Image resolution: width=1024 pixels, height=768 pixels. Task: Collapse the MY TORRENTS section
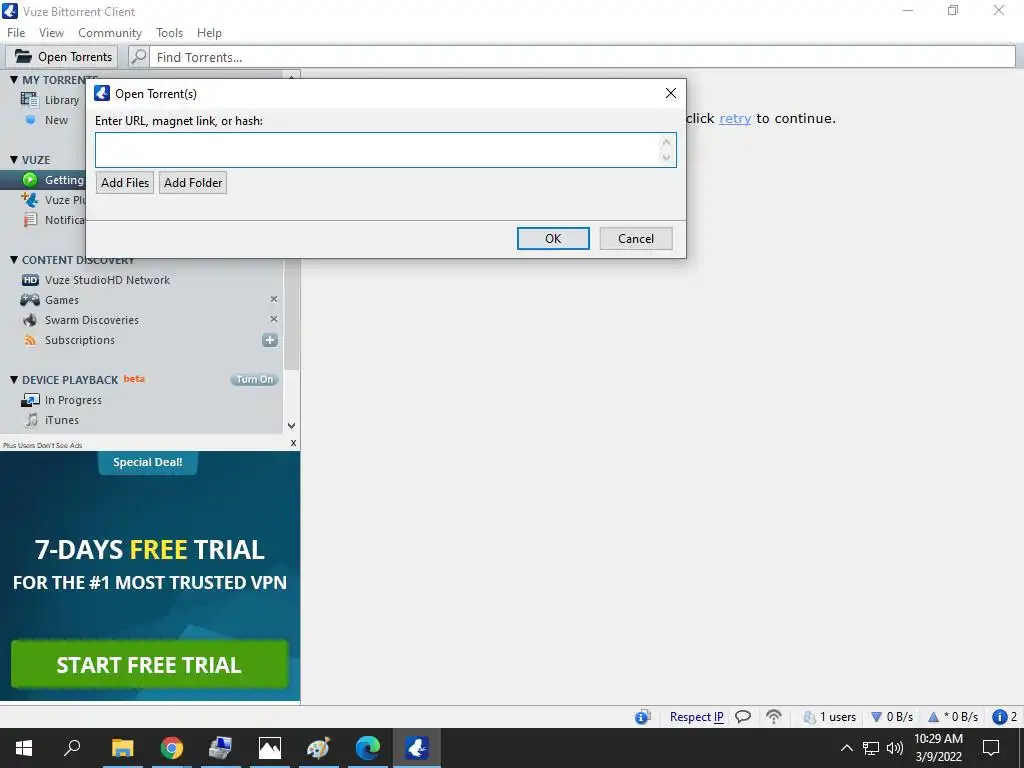(14, 80)
